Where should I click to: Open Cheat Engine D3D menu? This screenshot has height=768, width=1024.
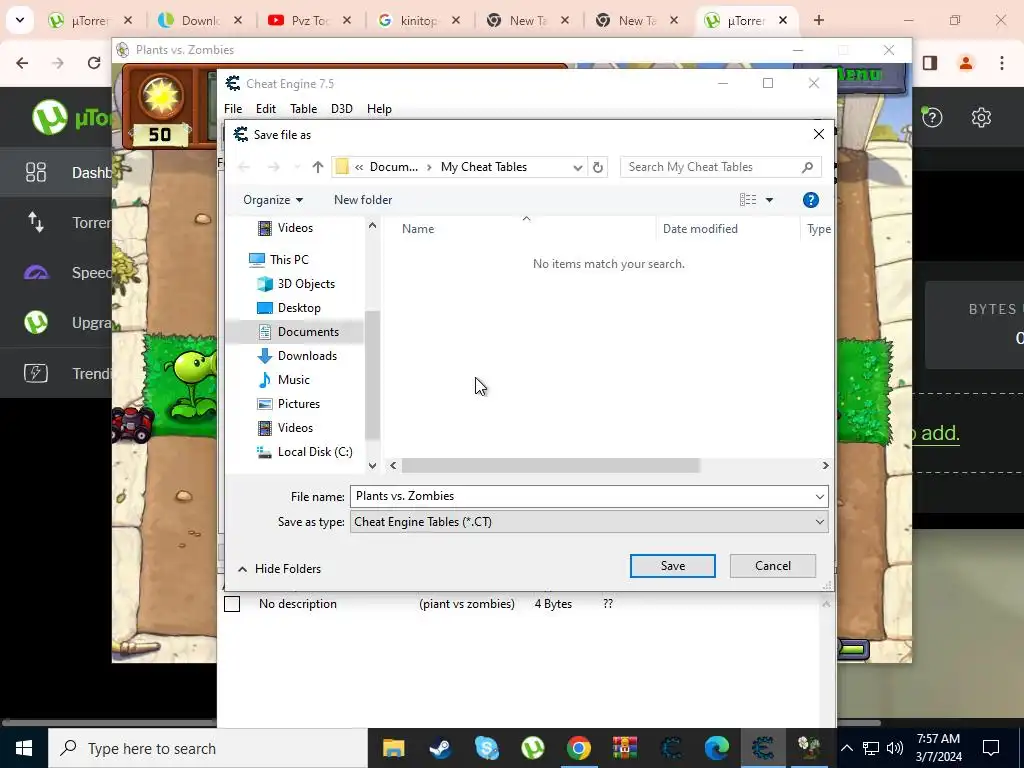pyautogui.click(x=342, y=109)
